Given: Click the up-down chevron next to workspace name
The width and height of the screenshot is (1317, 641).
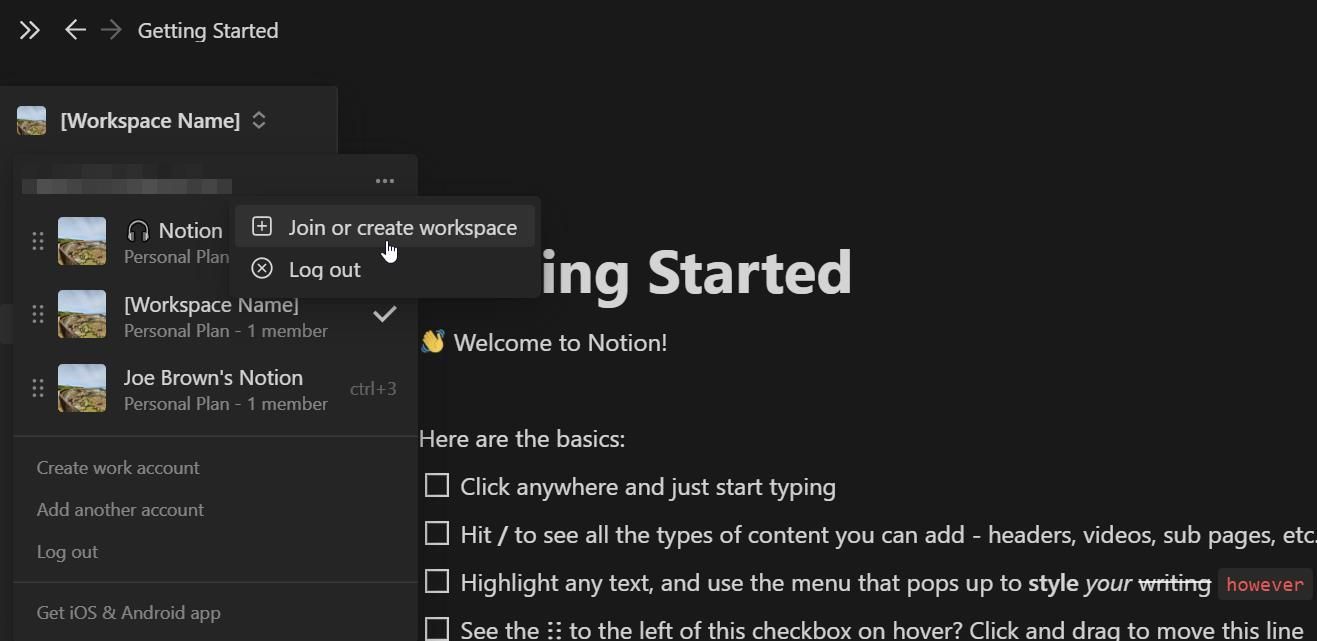Looking at the screenshot, I should (x=259, y=121).
